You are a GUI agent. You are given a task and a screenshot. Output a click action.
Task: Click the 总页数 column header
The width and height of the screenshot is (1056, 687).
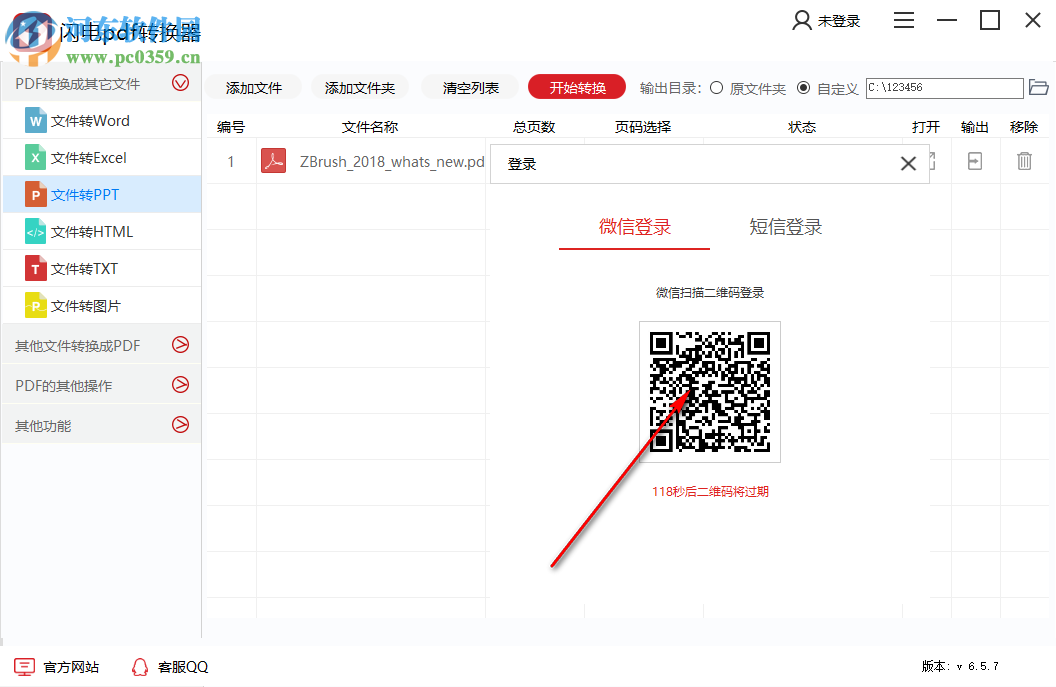point(534,127)
